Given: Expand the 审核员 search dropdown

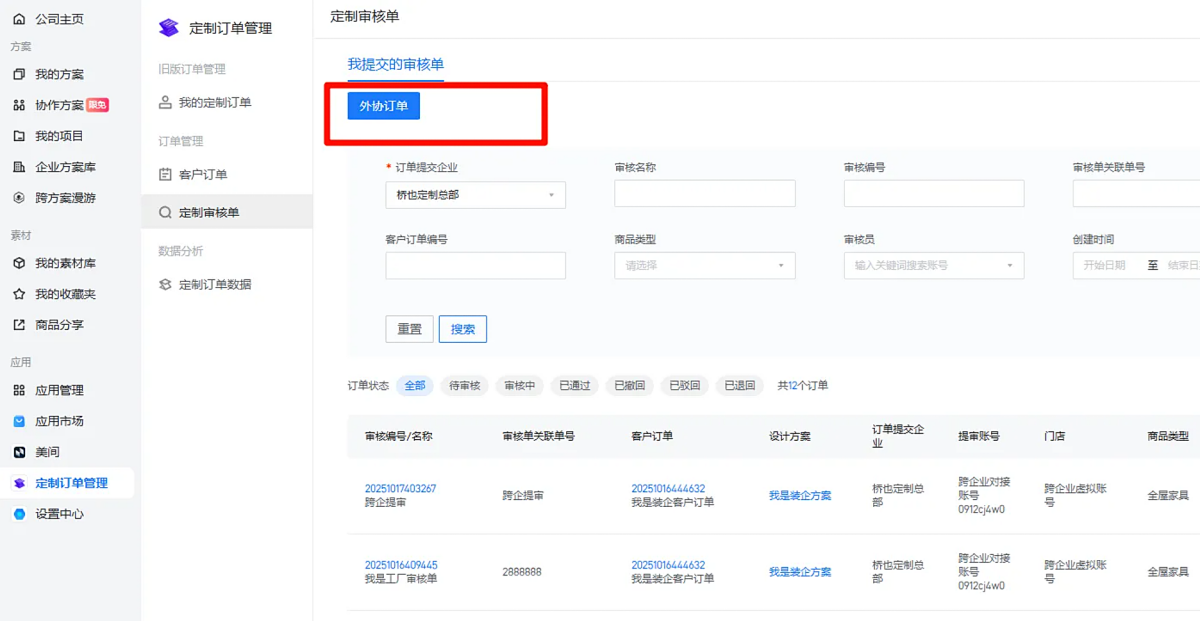Looking at the screenshot, I should 933,266.
